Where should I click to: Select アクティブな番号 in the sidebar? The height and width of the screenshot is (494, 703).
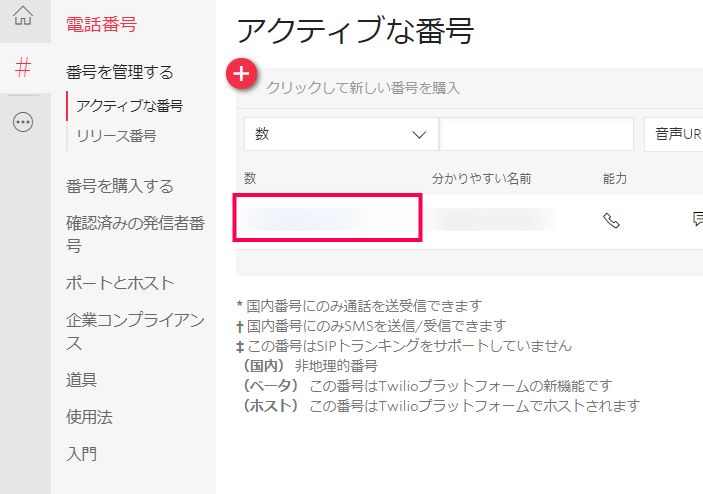tap(129, 105)
